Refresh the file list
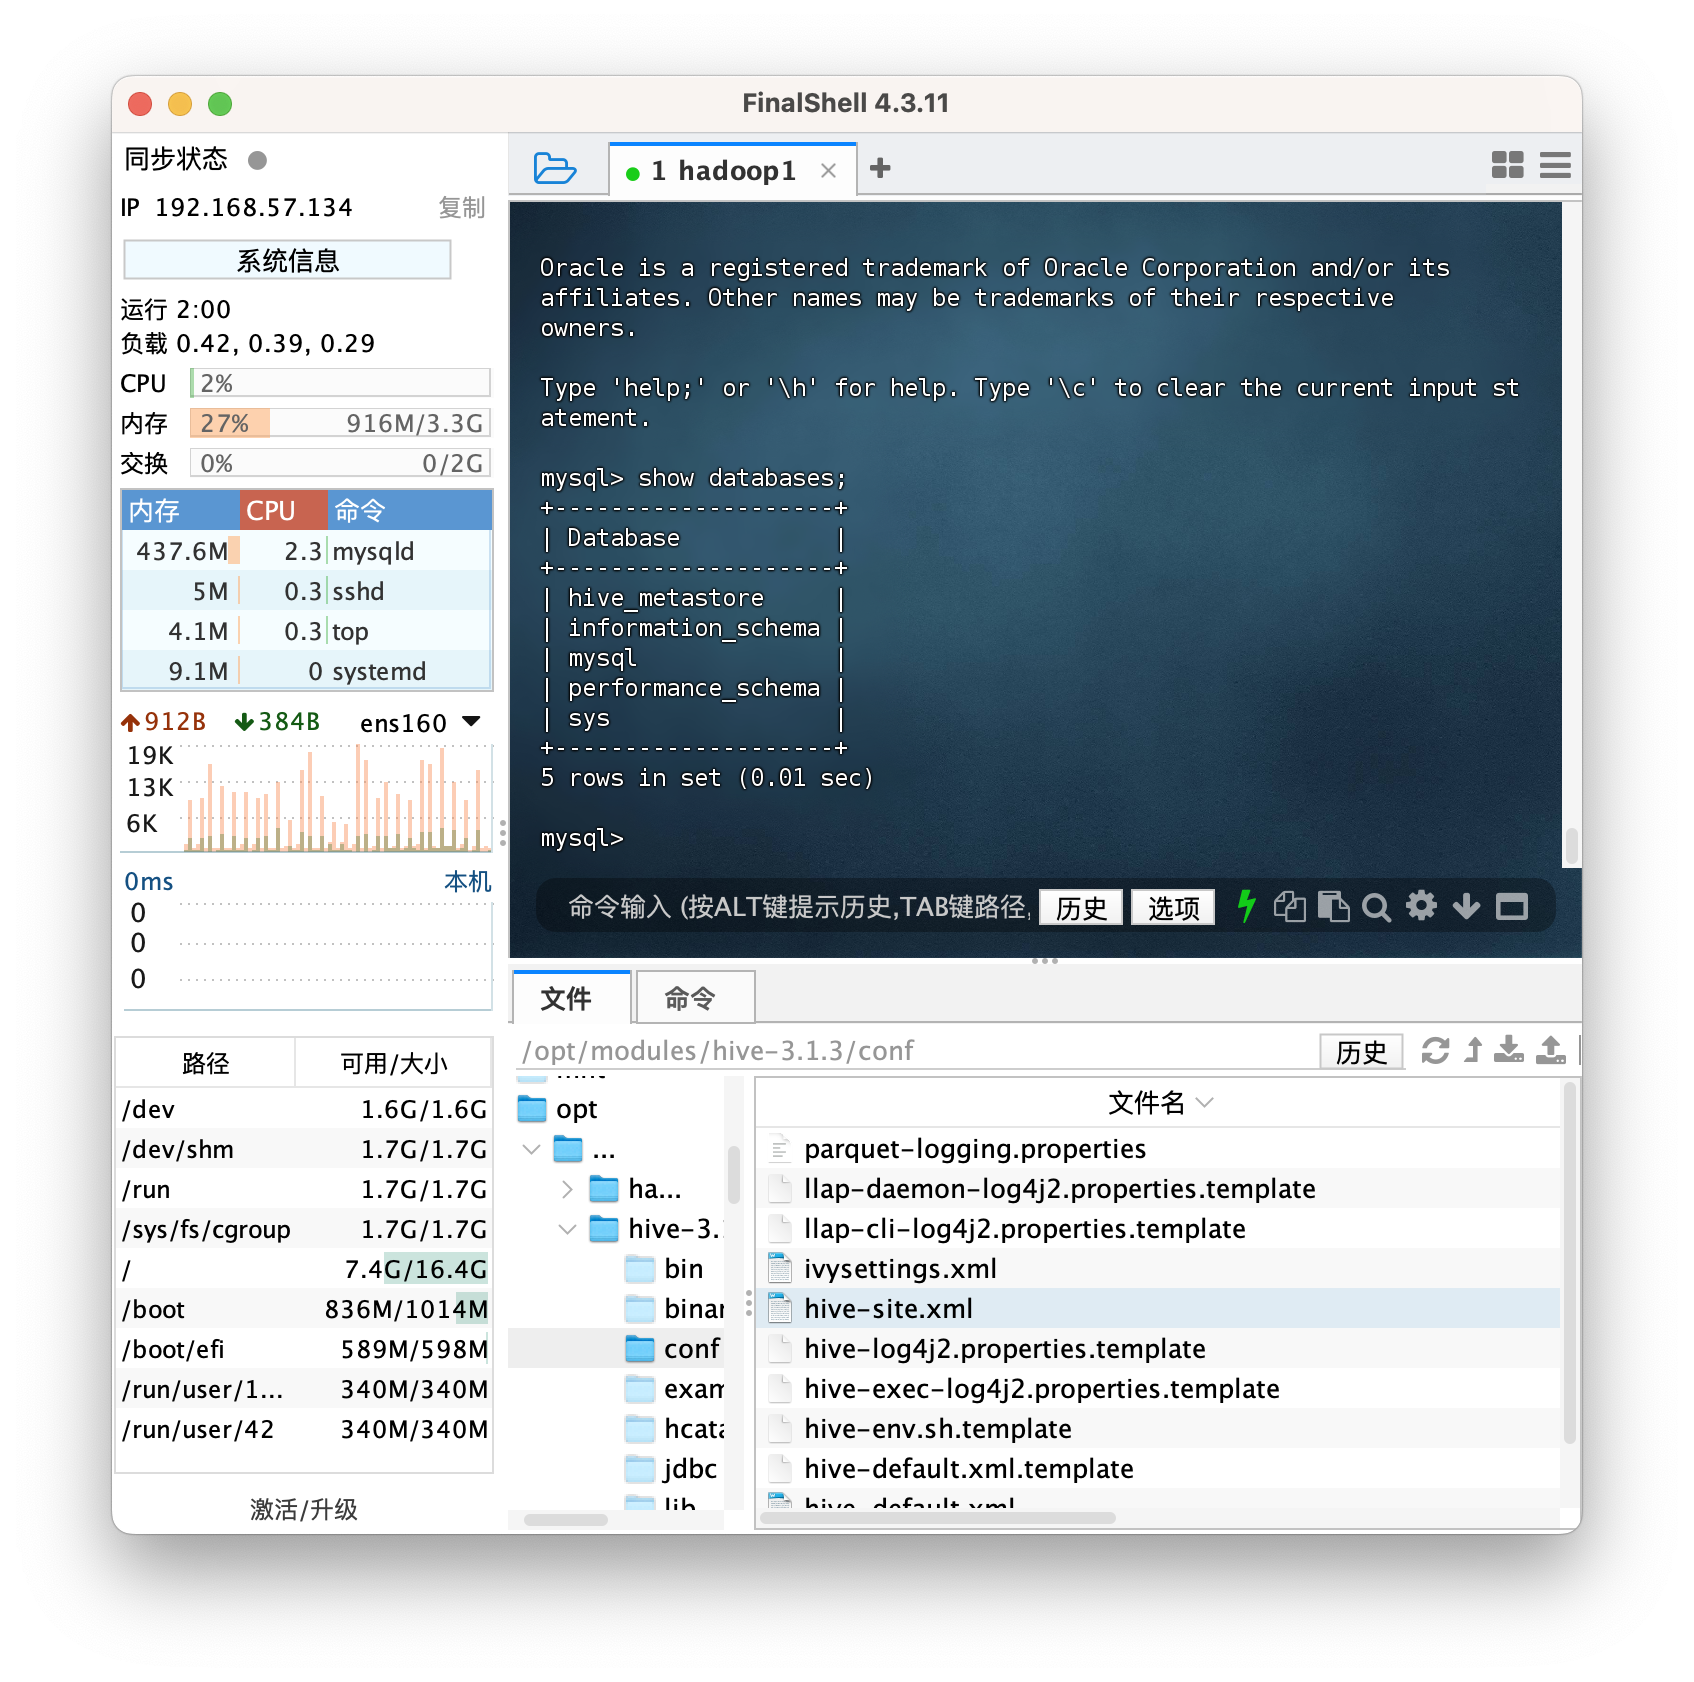 1435,1051
